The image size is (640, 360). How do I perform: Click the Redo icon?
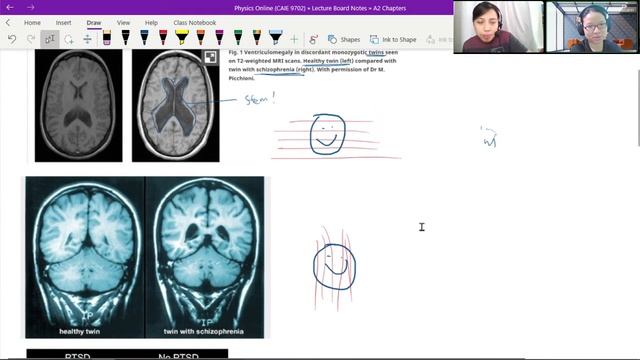pos(31,39)
